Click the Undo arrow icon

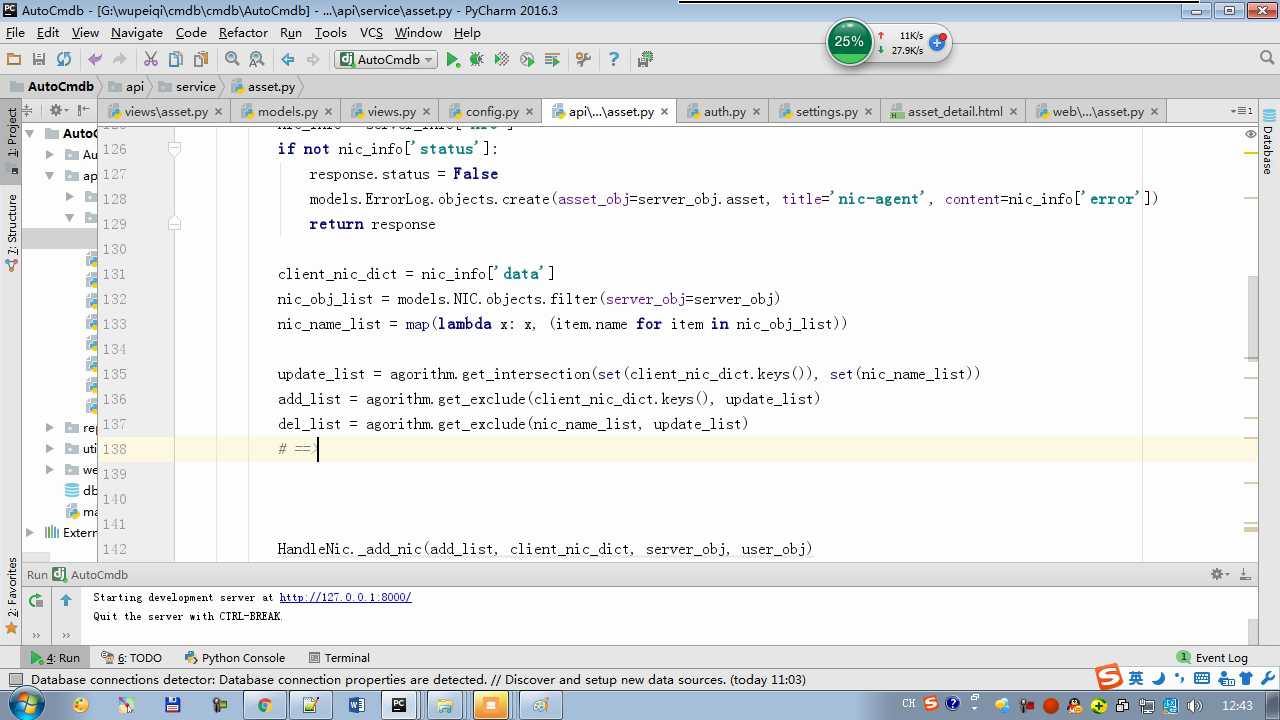coord(95,60)
